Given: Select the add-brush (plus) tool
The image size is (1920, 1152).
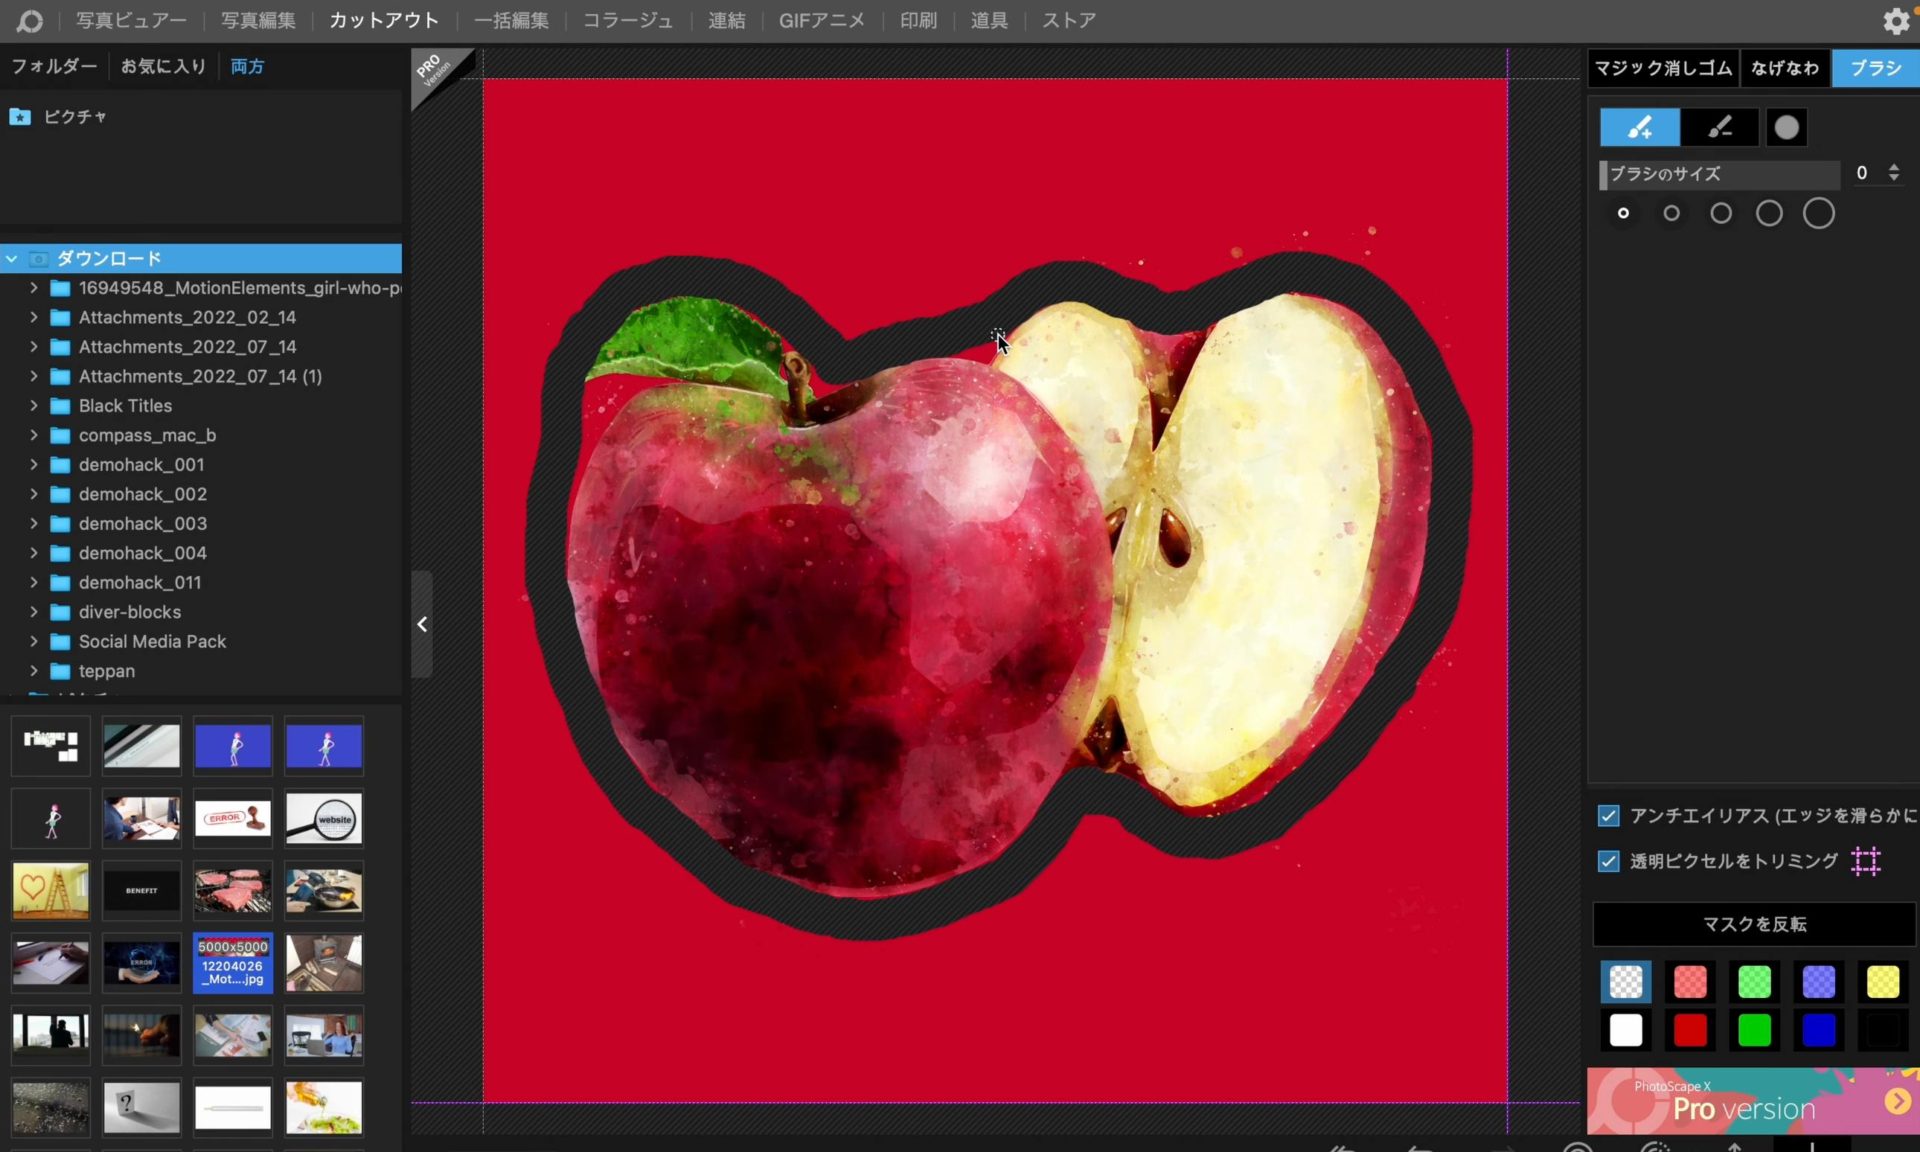Looking at the screenshot, I should click(1639, 128).
